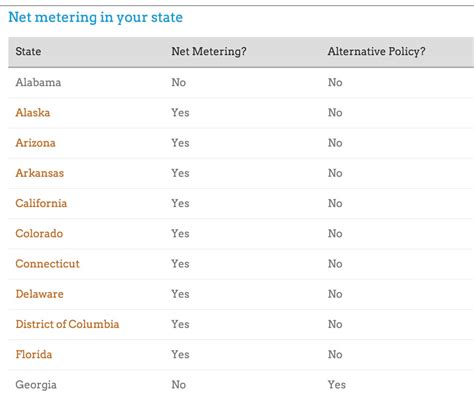Open the Arkansas state link
Image resolution: width=474 pixels, height=399 pixels.
pyautogui.click(x=40, y=173)
